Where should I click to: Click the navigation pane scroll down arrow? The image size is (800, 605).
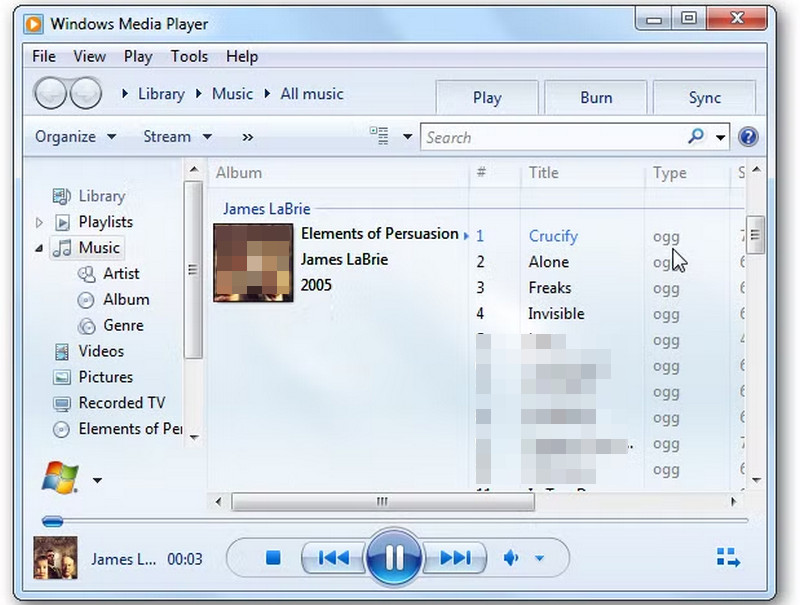[x=194, y=437]
